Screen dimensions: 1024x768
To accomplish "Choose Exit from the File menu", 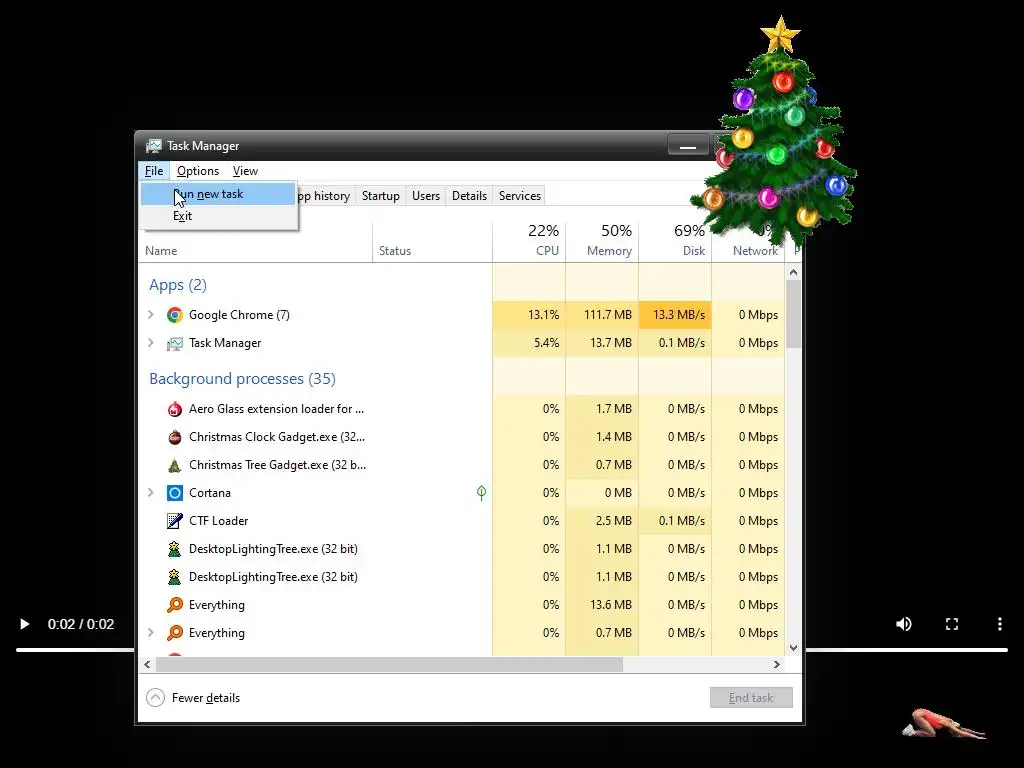I will pyautogui.click(x=218, y=216).
